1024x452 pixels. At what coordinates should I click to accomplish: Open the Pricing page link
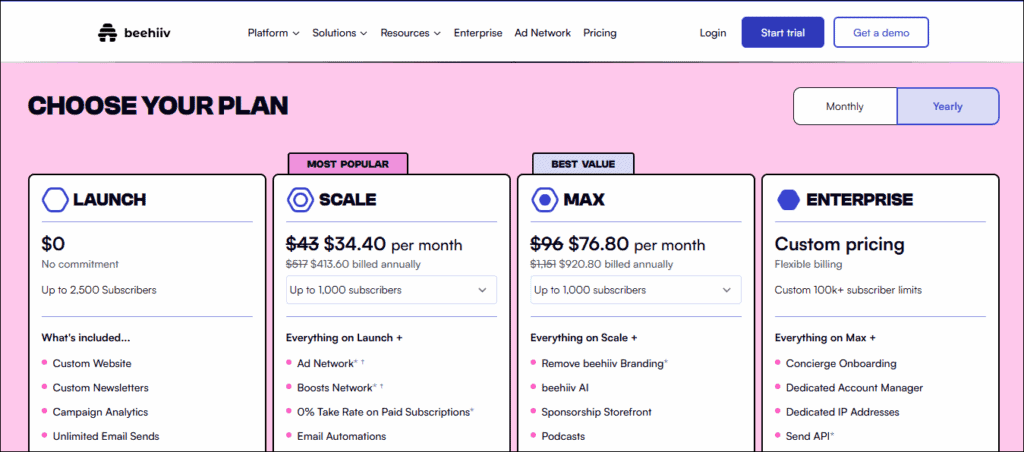pyautogui.click(x=600, y=33)
